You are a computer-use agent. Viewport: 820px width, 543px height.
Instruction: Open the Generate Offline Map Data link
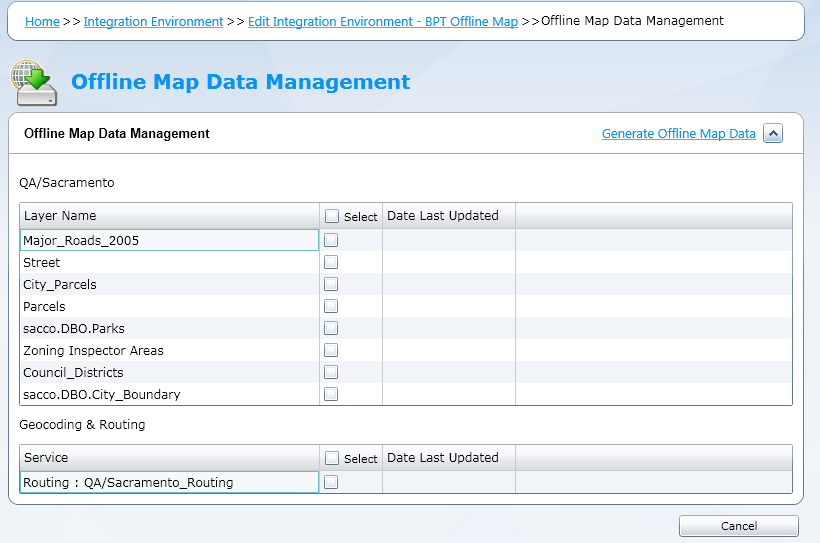[x=678, y=134]
